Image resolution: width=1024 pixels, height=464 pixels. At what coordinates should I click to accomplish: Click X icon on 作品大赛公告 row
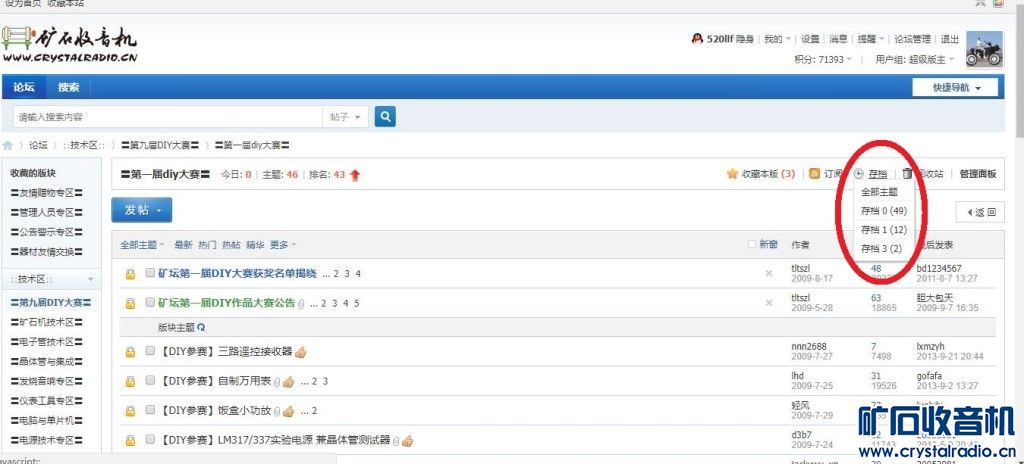[x=769, y=303]
